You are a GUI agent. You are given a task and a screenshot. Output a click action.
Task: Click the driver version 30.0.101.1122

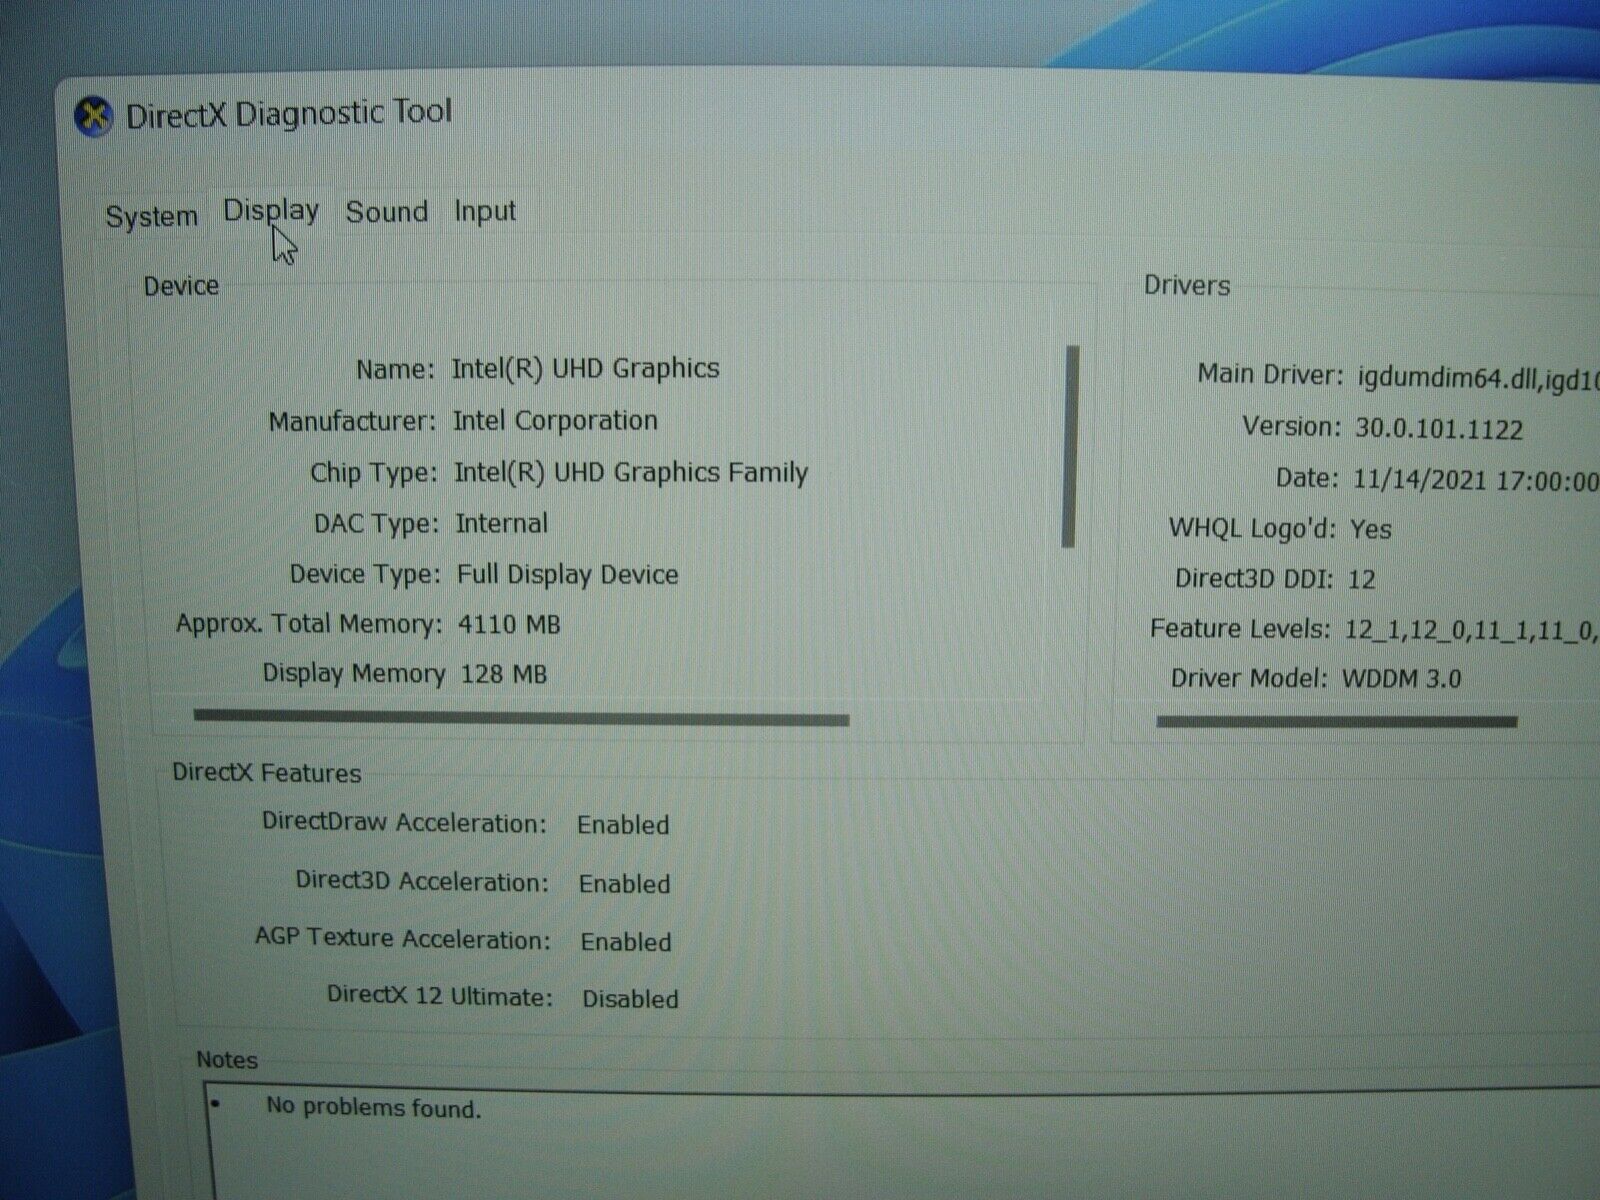coord(1439,430)
